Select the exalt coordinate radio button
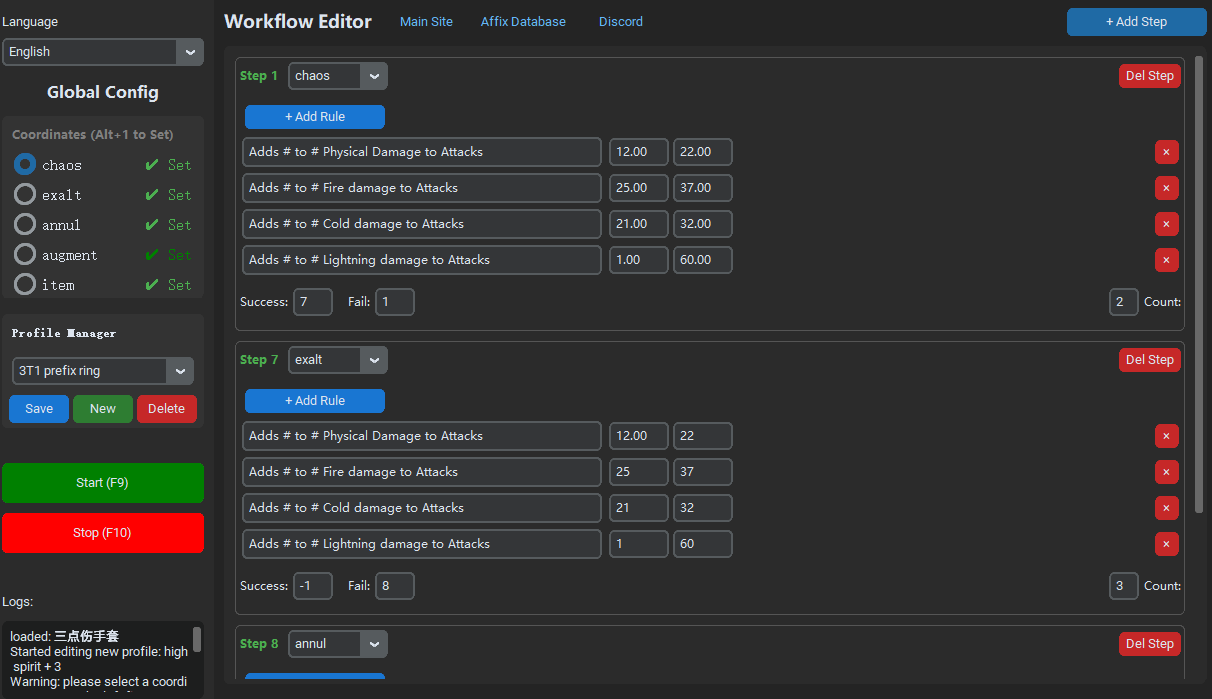Image resolution: width=1212 pixels, height=699 pixels. pyautogui.click(x=25, y=194)
